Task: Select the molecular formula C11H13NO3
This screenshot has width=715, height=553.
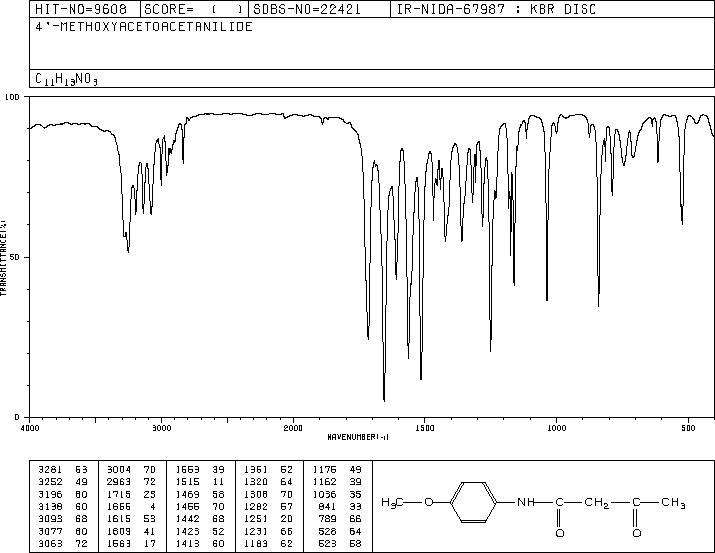Action: [x=66, y=79]
